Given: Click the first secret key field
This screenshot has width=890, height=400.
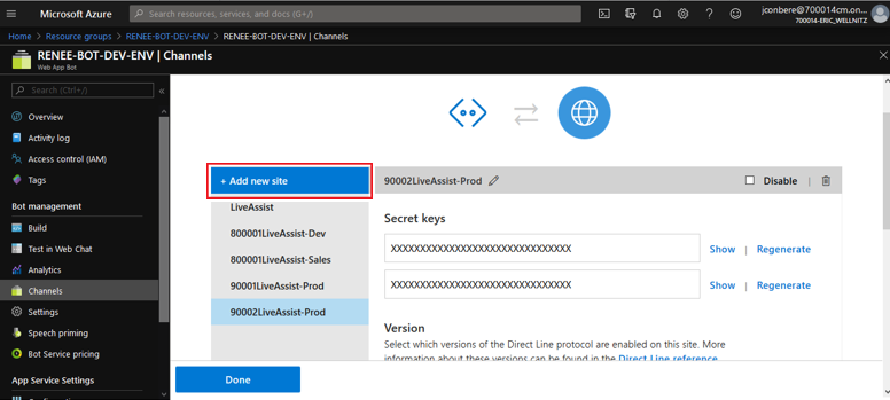Looking at the screenshot, I should point(542,249).
